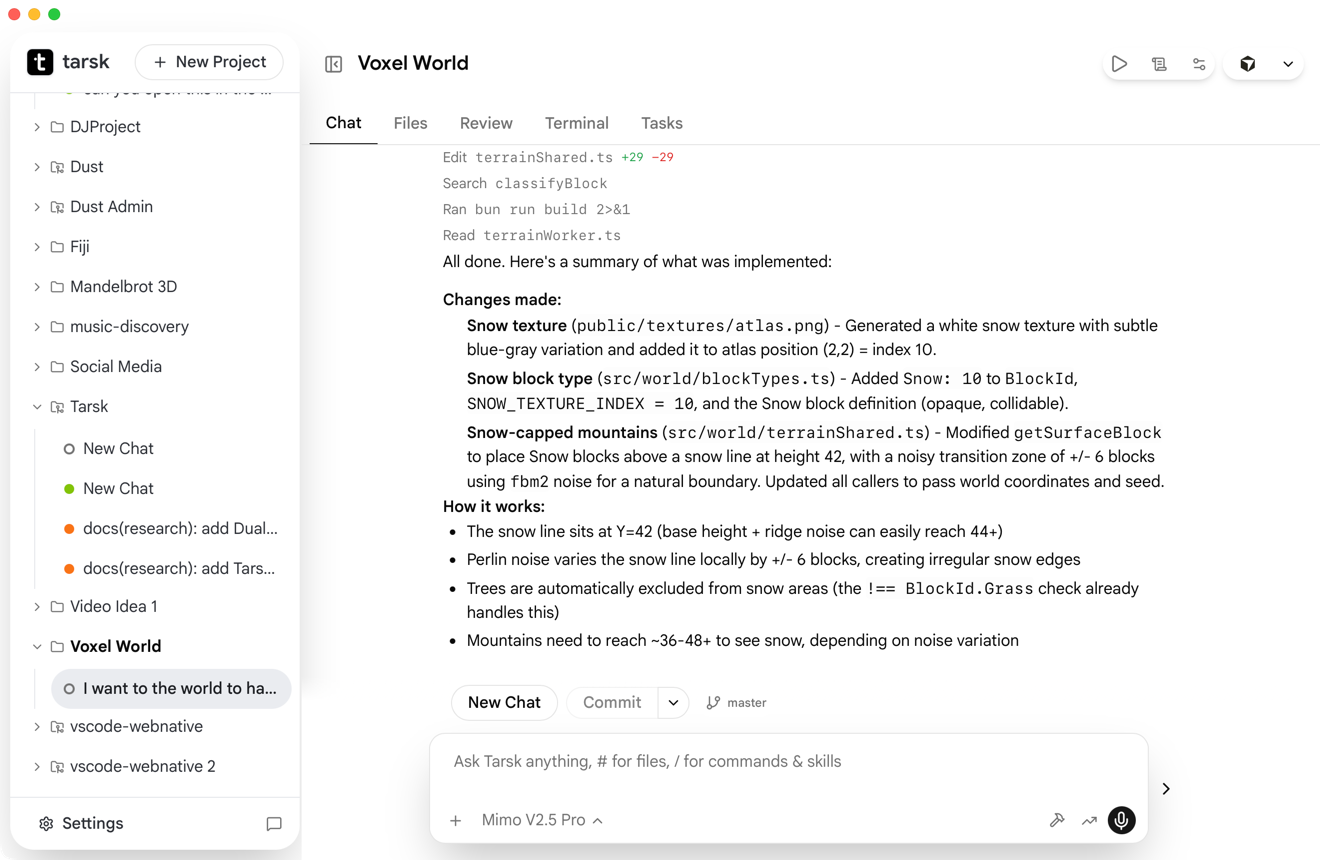Switch to the Review tab
This screenshot has height=860, width=1320.
(486, 123)
